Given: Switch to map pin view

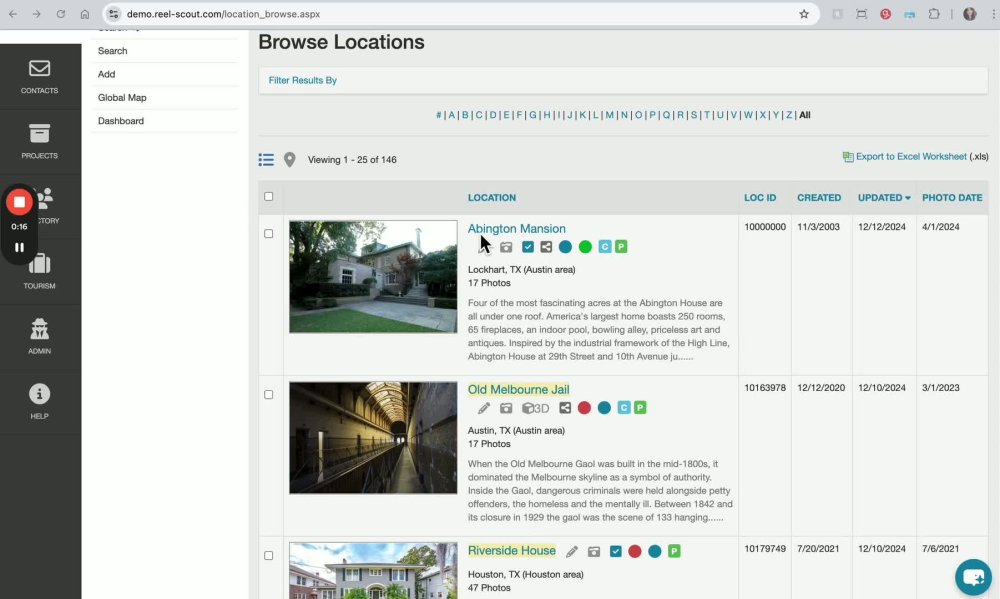Looking at the screenshot, I should [290, 159].
